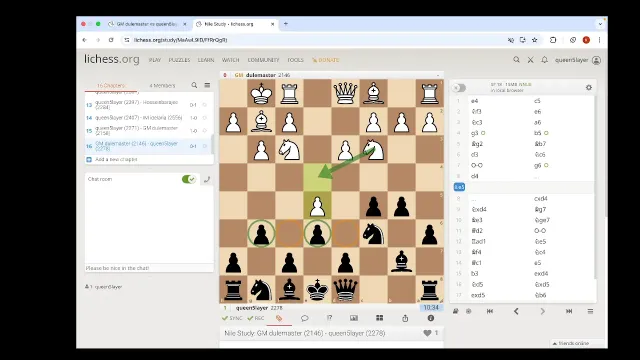Click the chat message input field
The height and width of the screenshot is (360, 640).
click(x=149, y=268)
